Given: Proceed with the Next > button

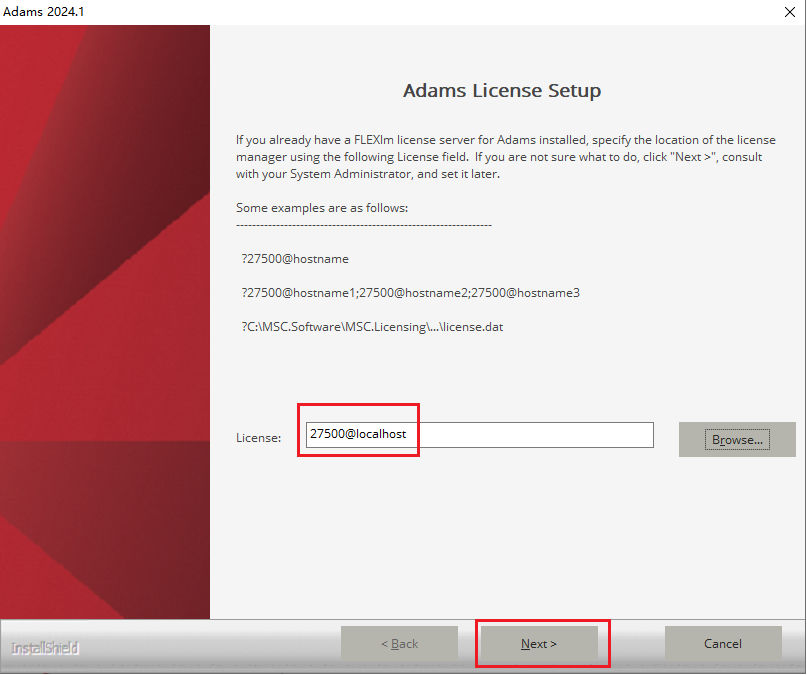Looking at the screenshot, I should click(x=539, y=644).
